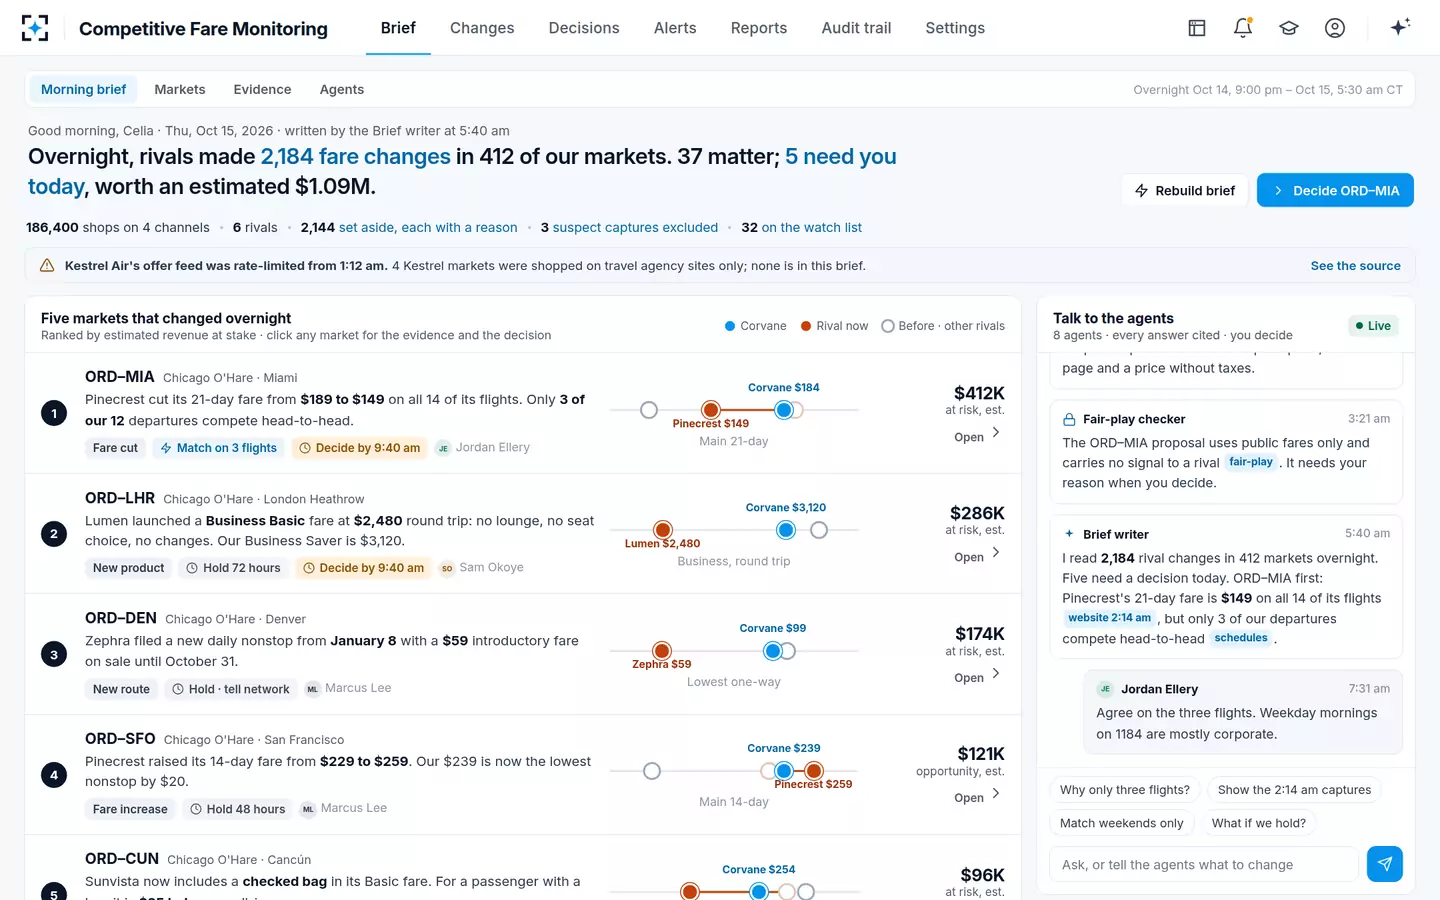Open on the watch list link

(812, 228)
